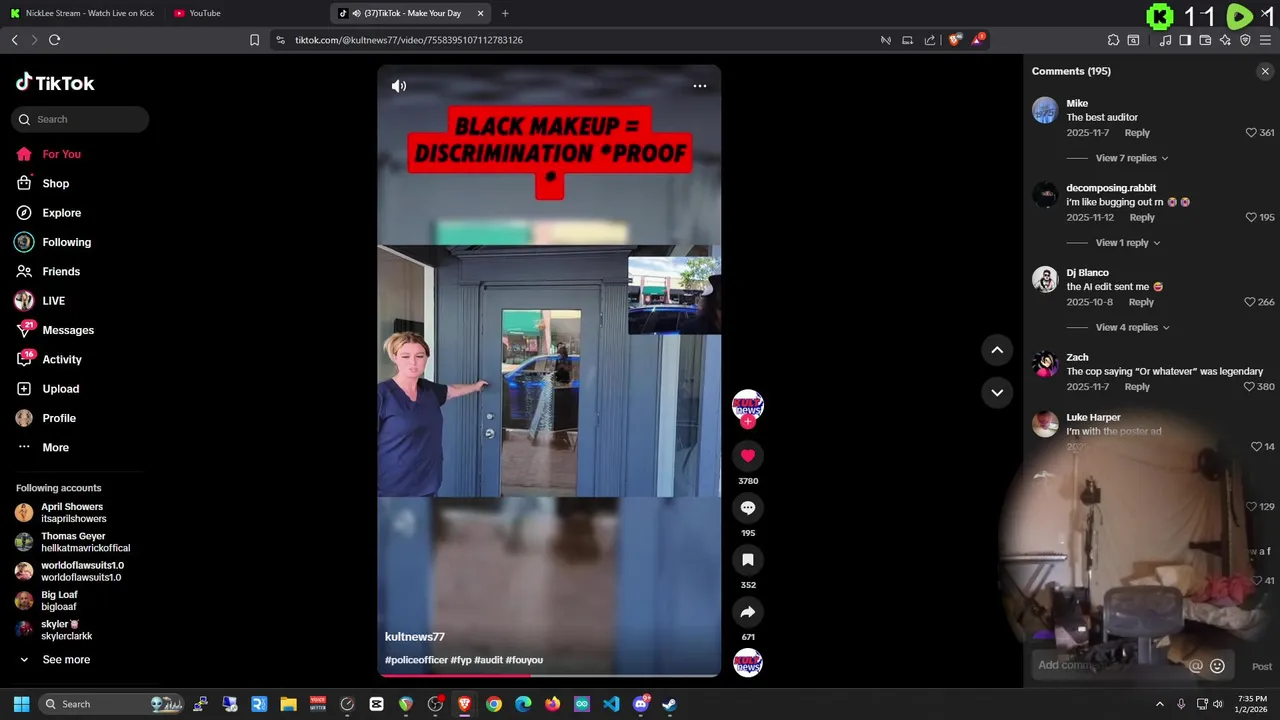Open File Explorer from taskbar
The height and width of the screenshot is (720, 1280).
click(x=288, y=704)
